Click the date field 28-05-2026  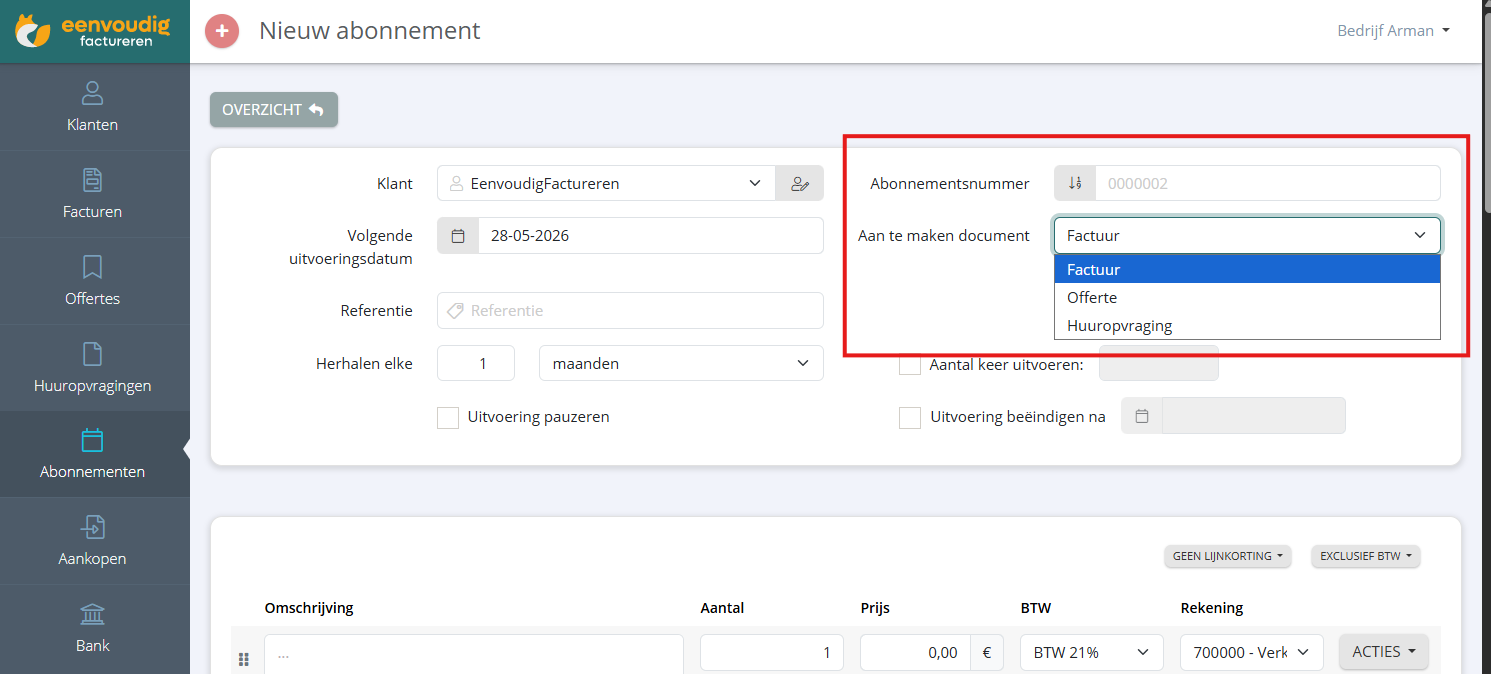(651, 236)
